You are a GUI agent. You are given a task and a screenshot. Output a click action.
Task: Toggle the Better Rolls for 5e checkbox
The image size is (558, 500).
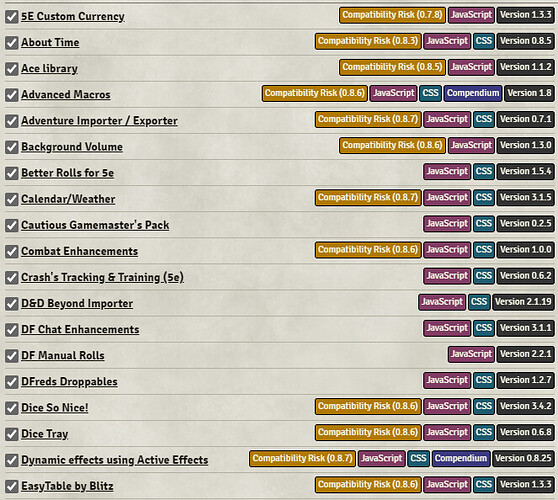(12, 173)
